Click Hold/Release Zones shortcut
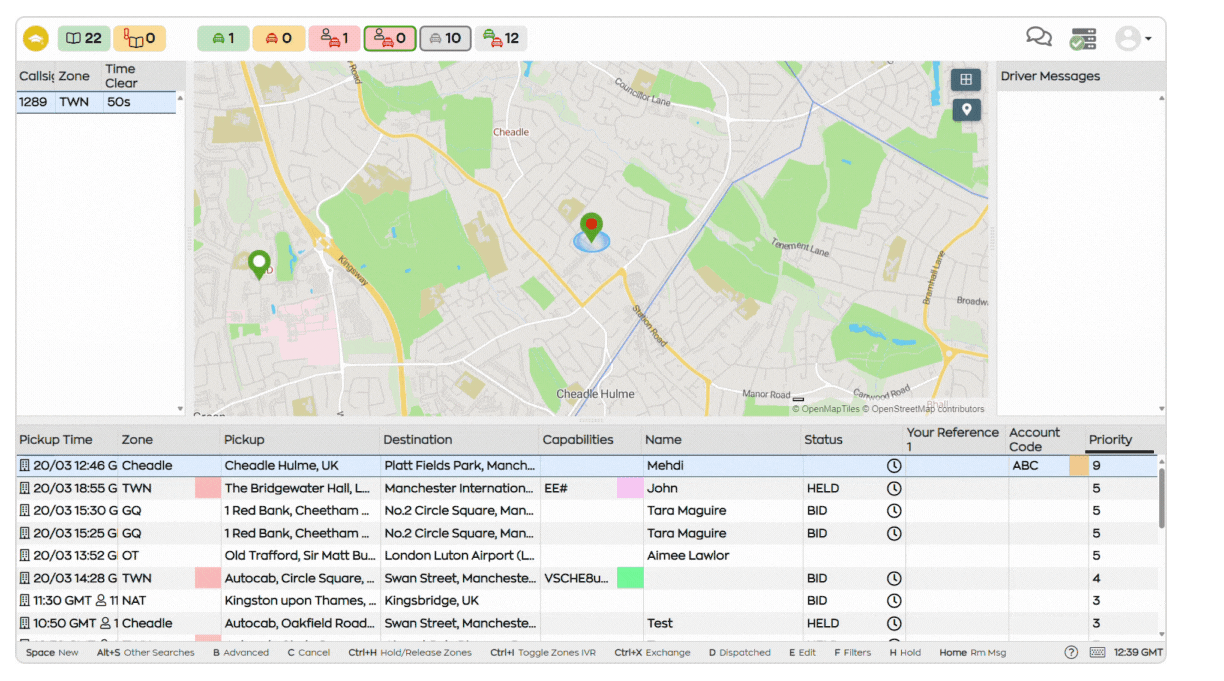The image size is (1224, 681). (410, 653)
